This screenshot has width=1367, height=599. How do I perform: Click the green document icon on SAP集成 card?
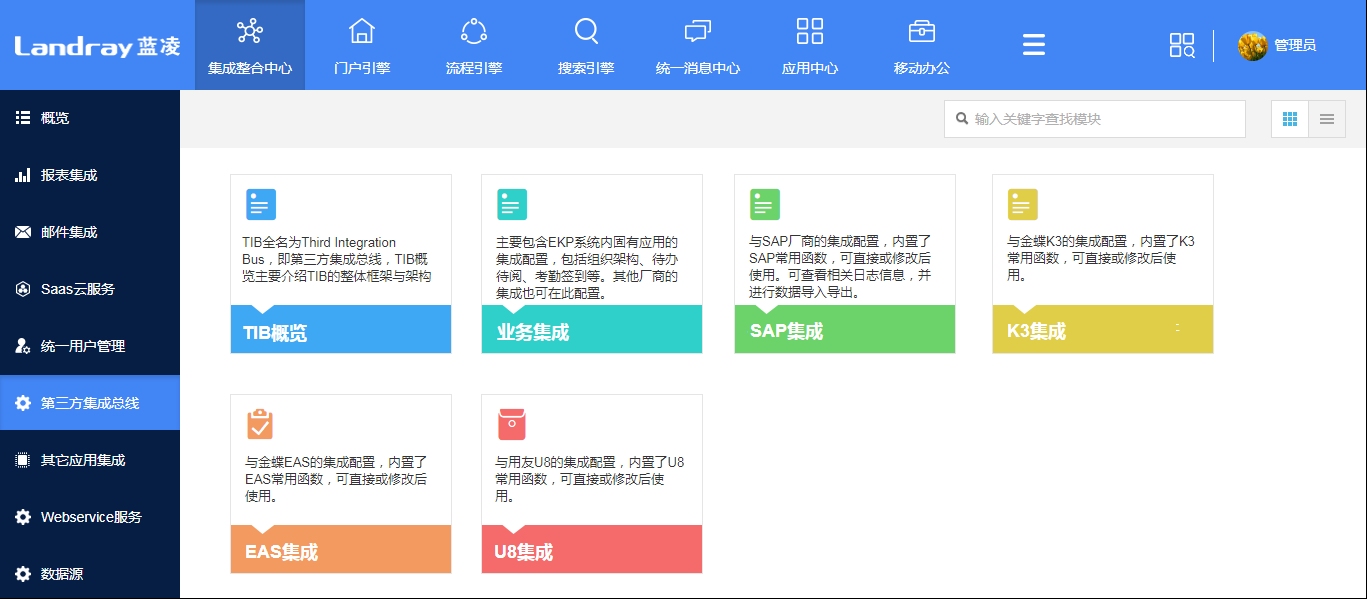(x=765, y=204)
